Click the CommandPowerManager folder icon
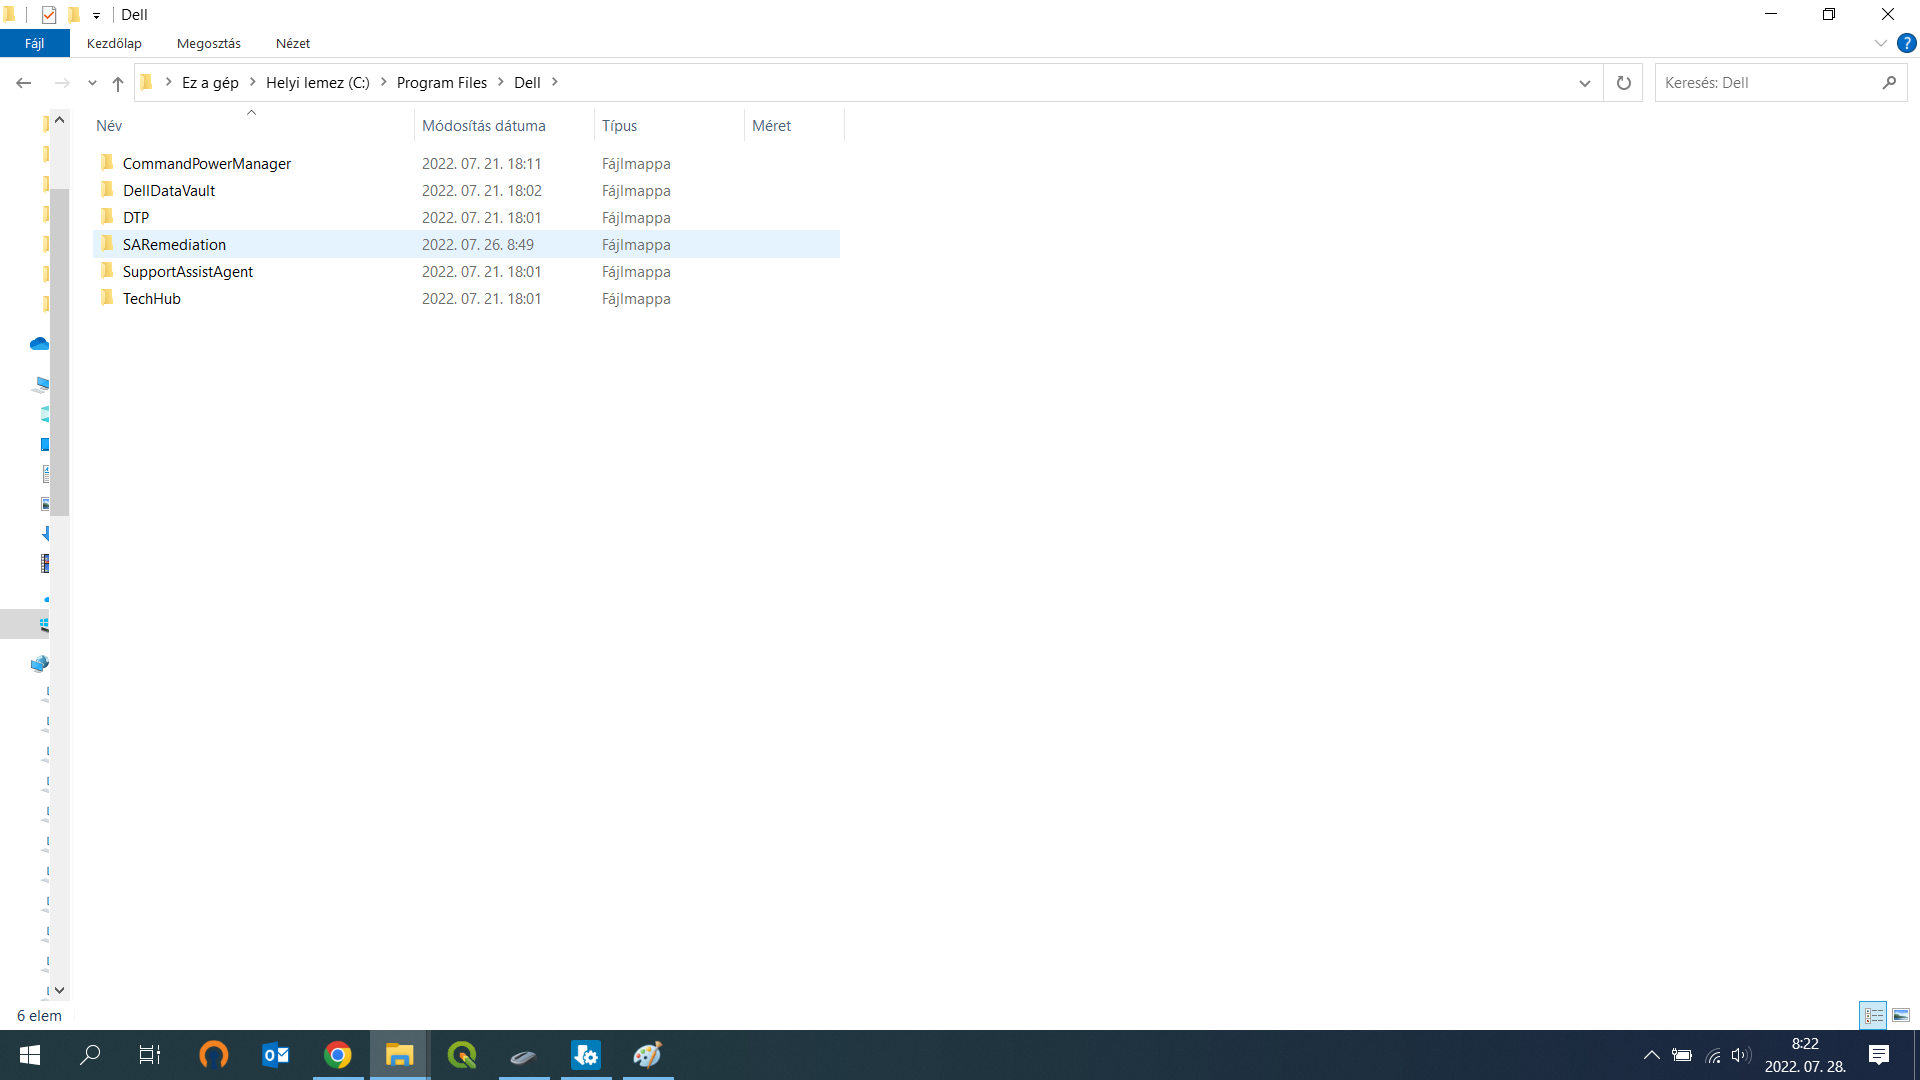Viewport: 1920px width, 1080px height. pyautogui.click(x=107, y=163)
